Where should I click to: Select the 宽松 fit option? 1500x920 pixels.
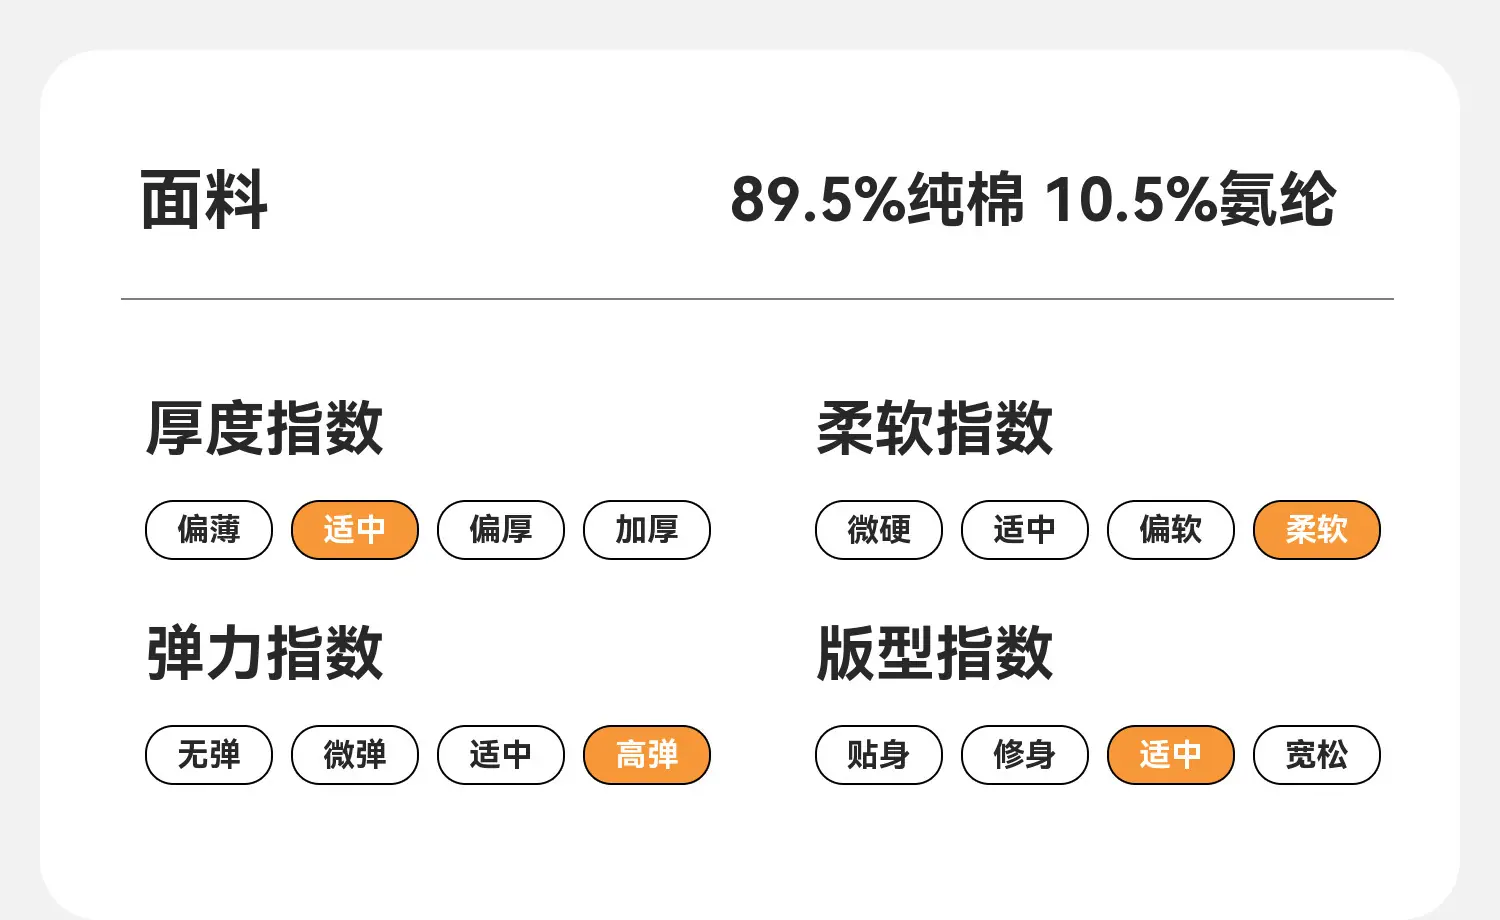click(x=1317, y=755)
